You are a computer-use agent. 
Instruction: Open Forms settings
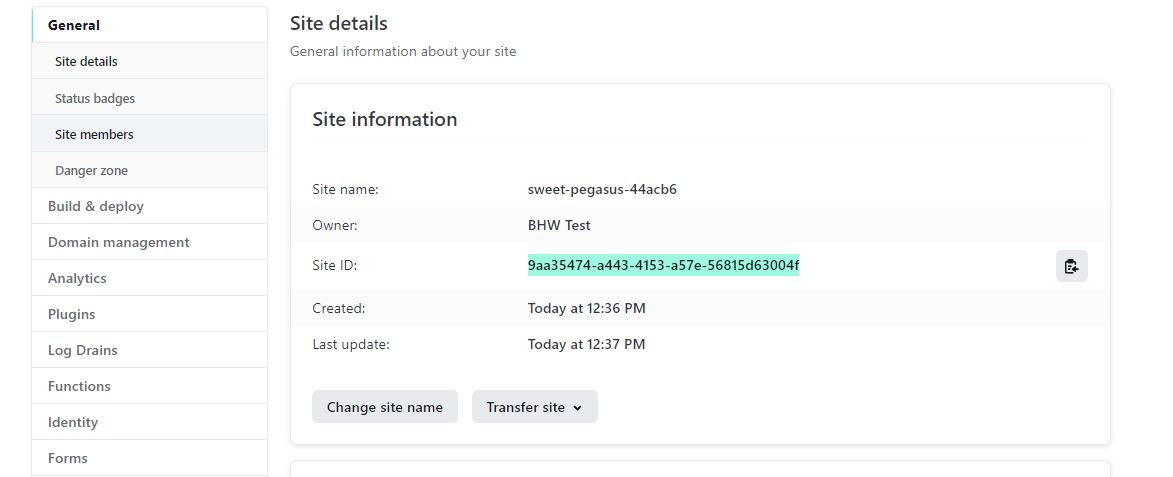tap(150, 458)
